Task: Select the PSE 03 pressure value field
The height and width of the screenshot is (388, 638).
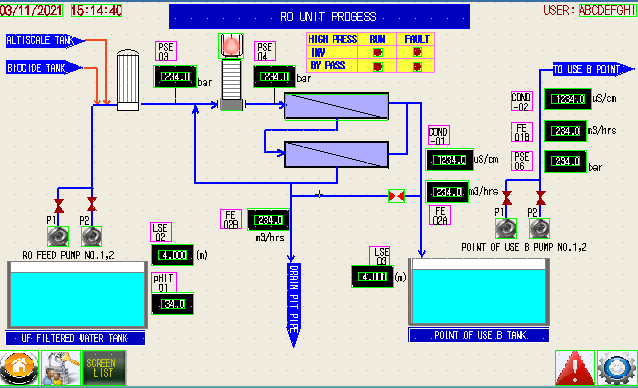Action: (175, 76)
